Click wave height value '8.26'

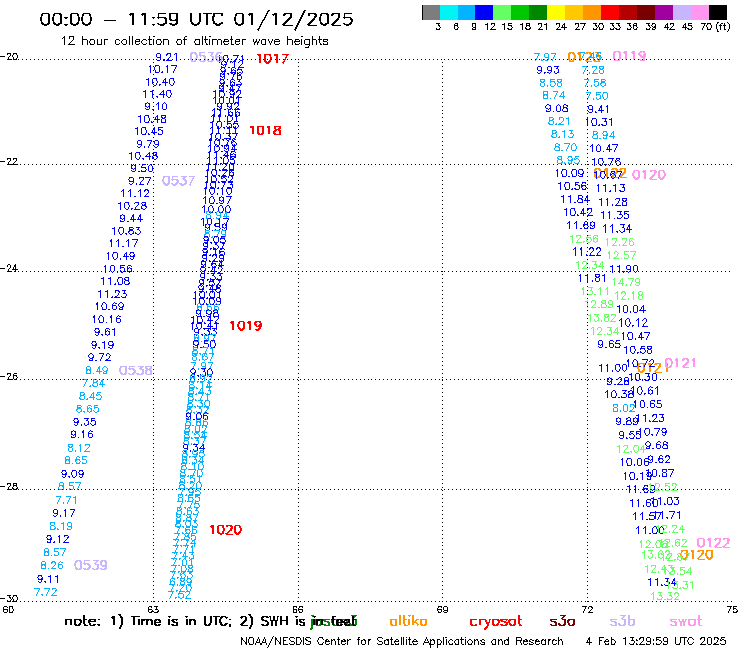52,565
